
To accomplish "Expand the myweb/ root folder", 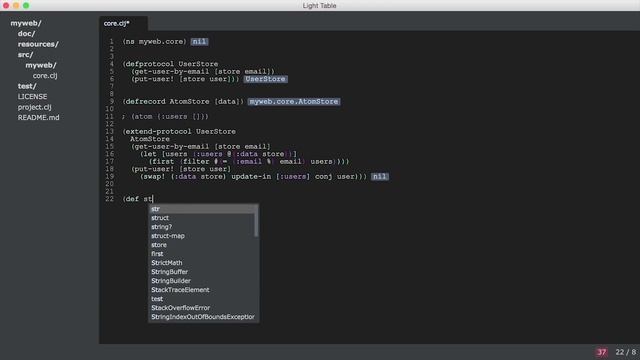I will (26, 23).
